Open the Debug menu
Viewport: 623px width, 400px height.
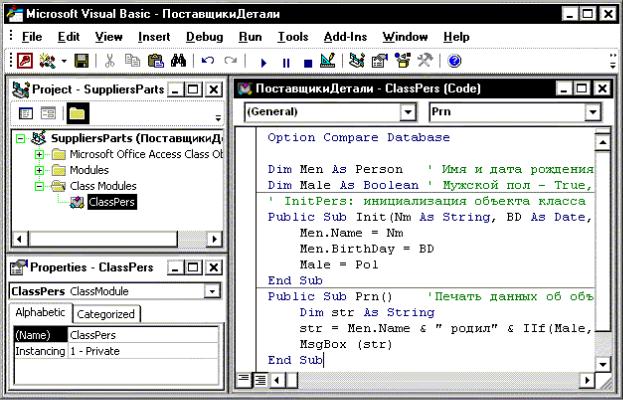tap(204, 37)
